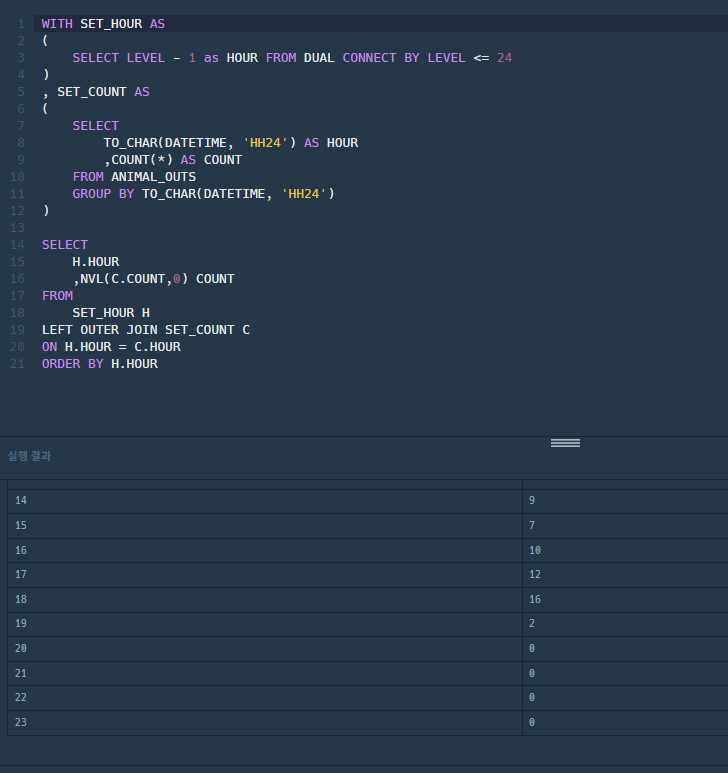Select hour cell 20 in results table

click(265, 649)
